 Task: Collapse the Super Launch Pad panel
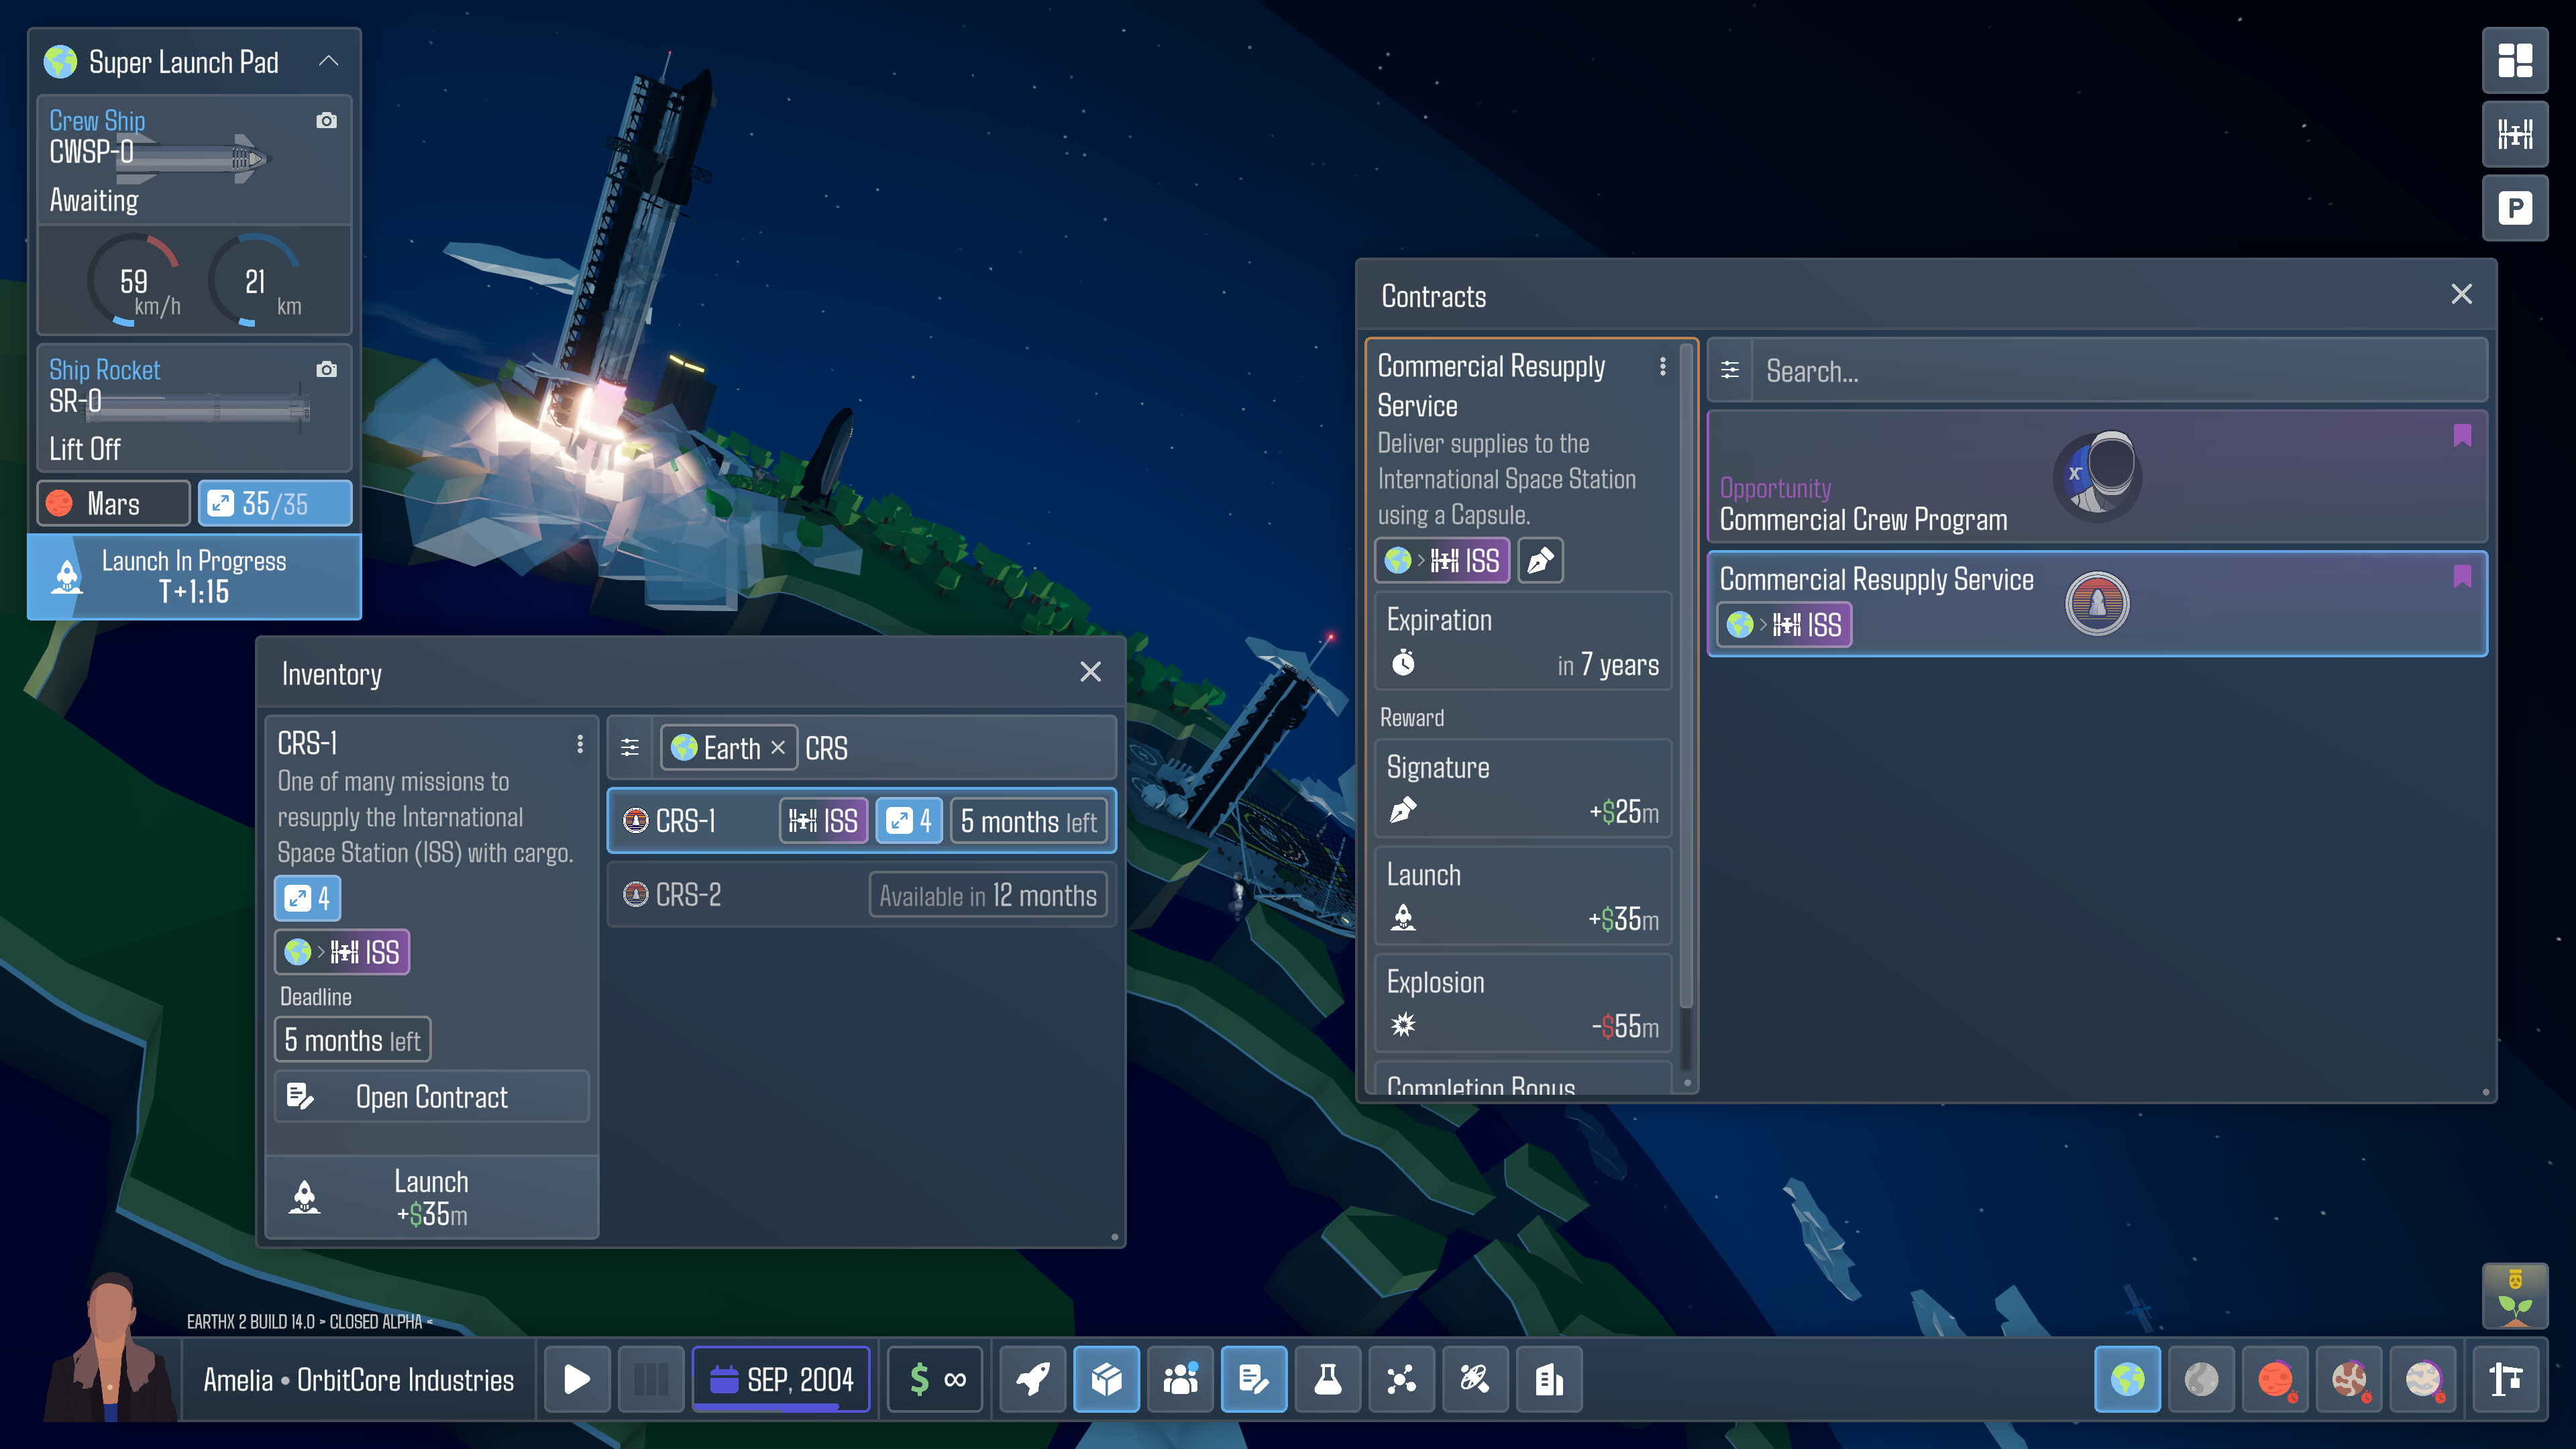click(328, 61)
